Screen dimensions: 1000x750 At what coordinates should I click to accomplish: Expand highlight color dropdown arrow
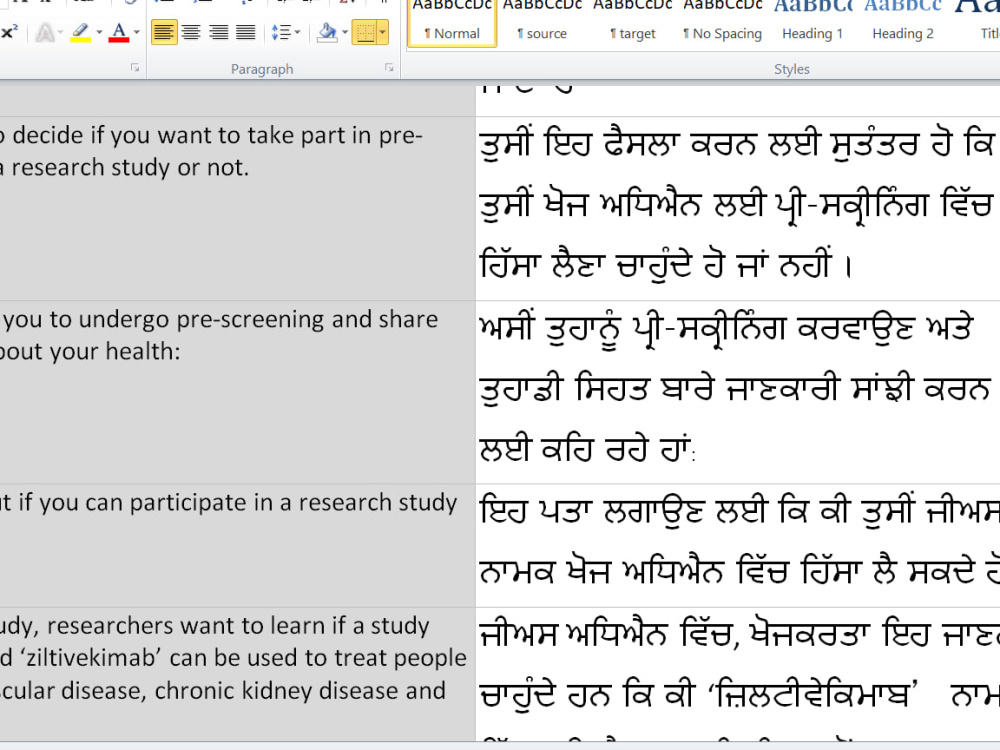pos(99,32)
